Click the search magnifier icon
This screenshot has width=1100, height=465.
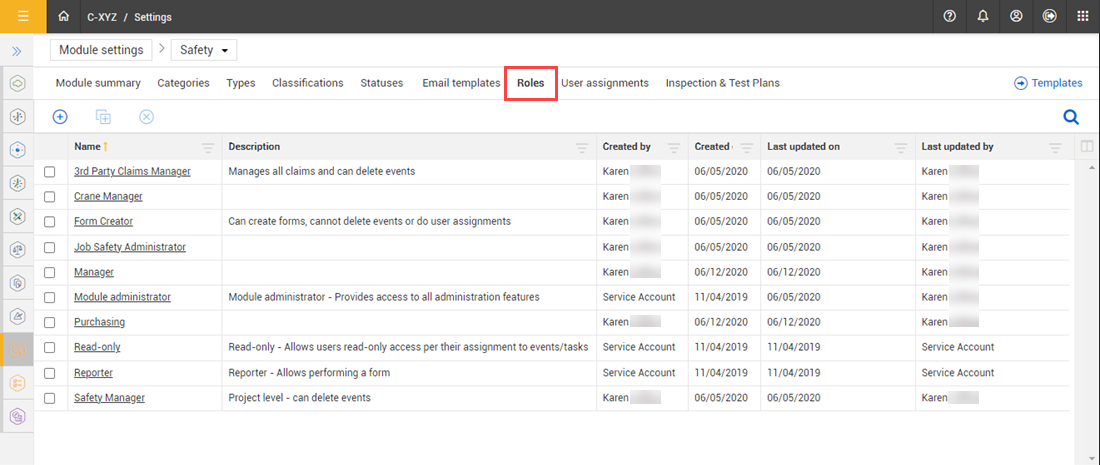pyautogui.click(x=1070, y=117)
